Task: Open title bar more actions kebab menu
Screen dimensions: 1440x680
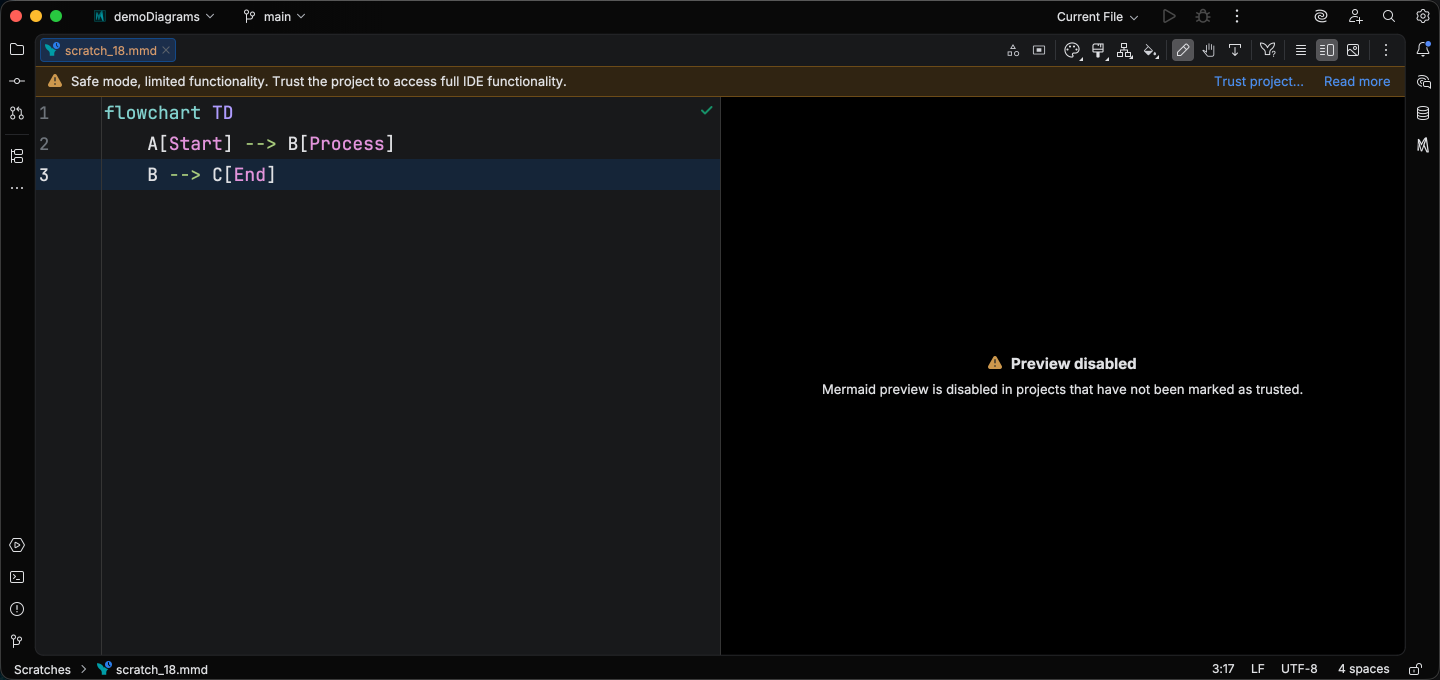Action: [x=1237, y=16]
